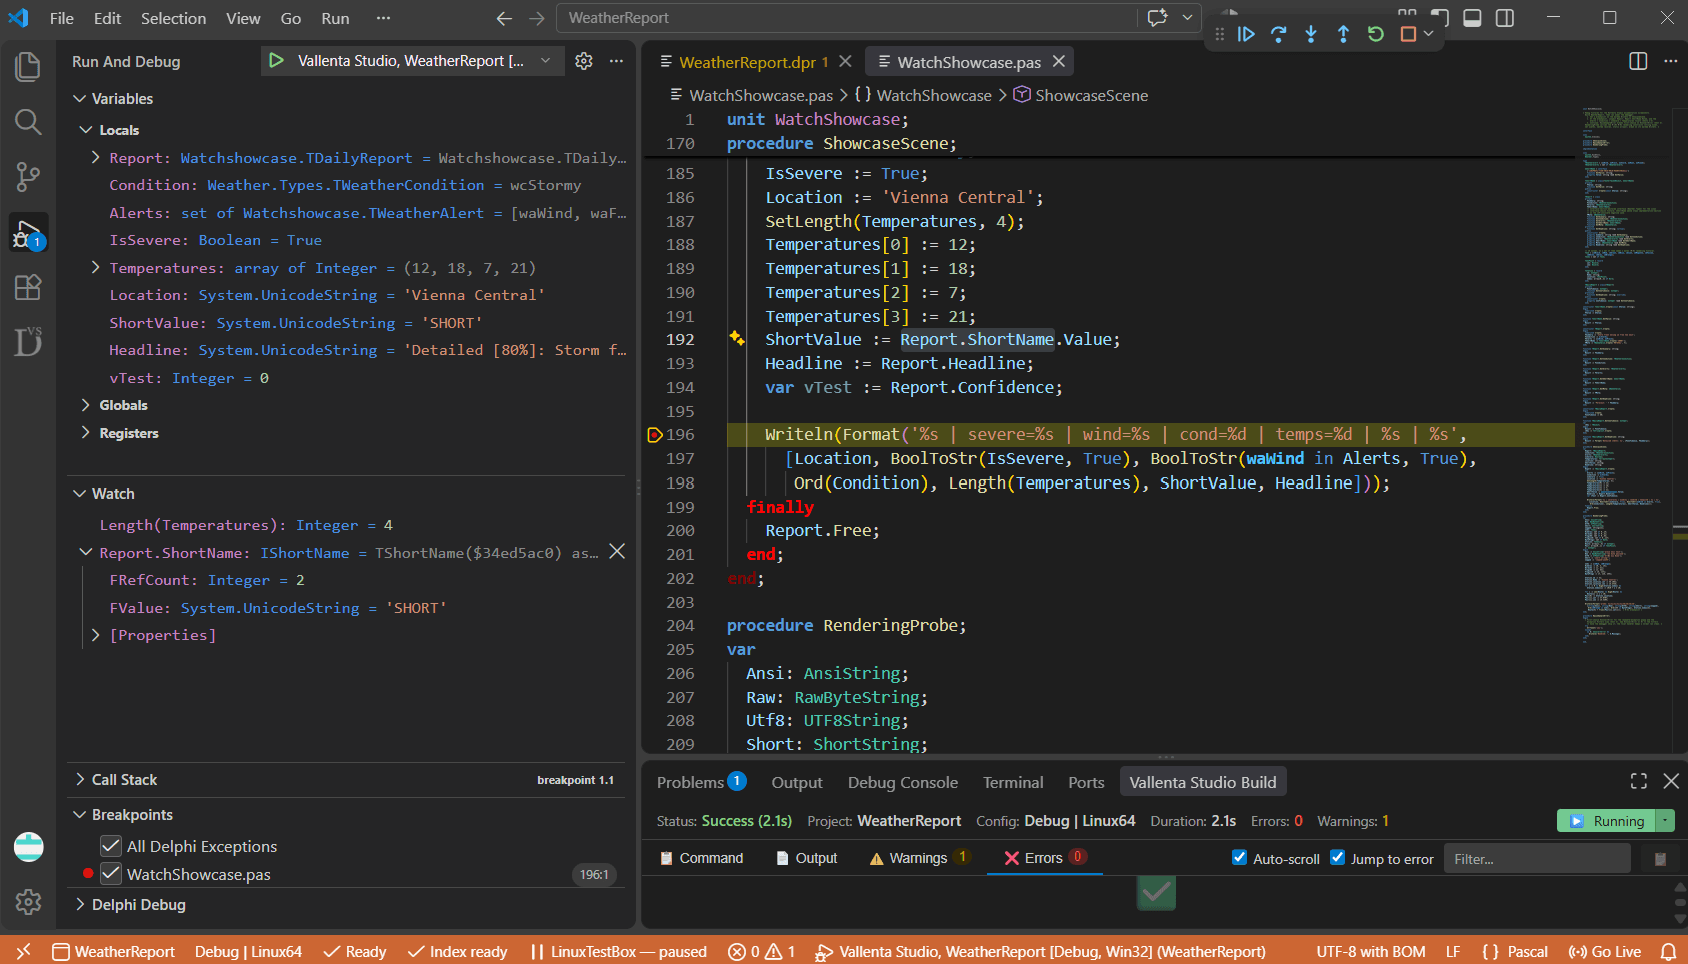Open the Explorer view in activity bar
Image resolution: width=1688 pixels, height=964 pixels.
[28, 67]
